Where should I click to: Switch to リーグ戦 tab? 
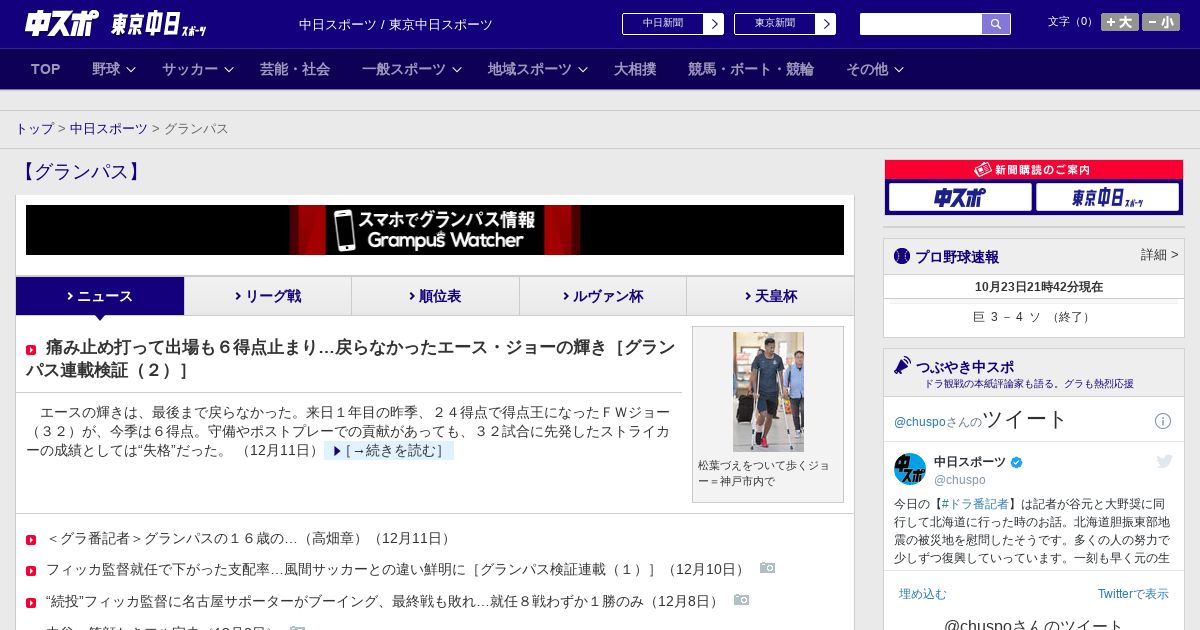point(268,296)
